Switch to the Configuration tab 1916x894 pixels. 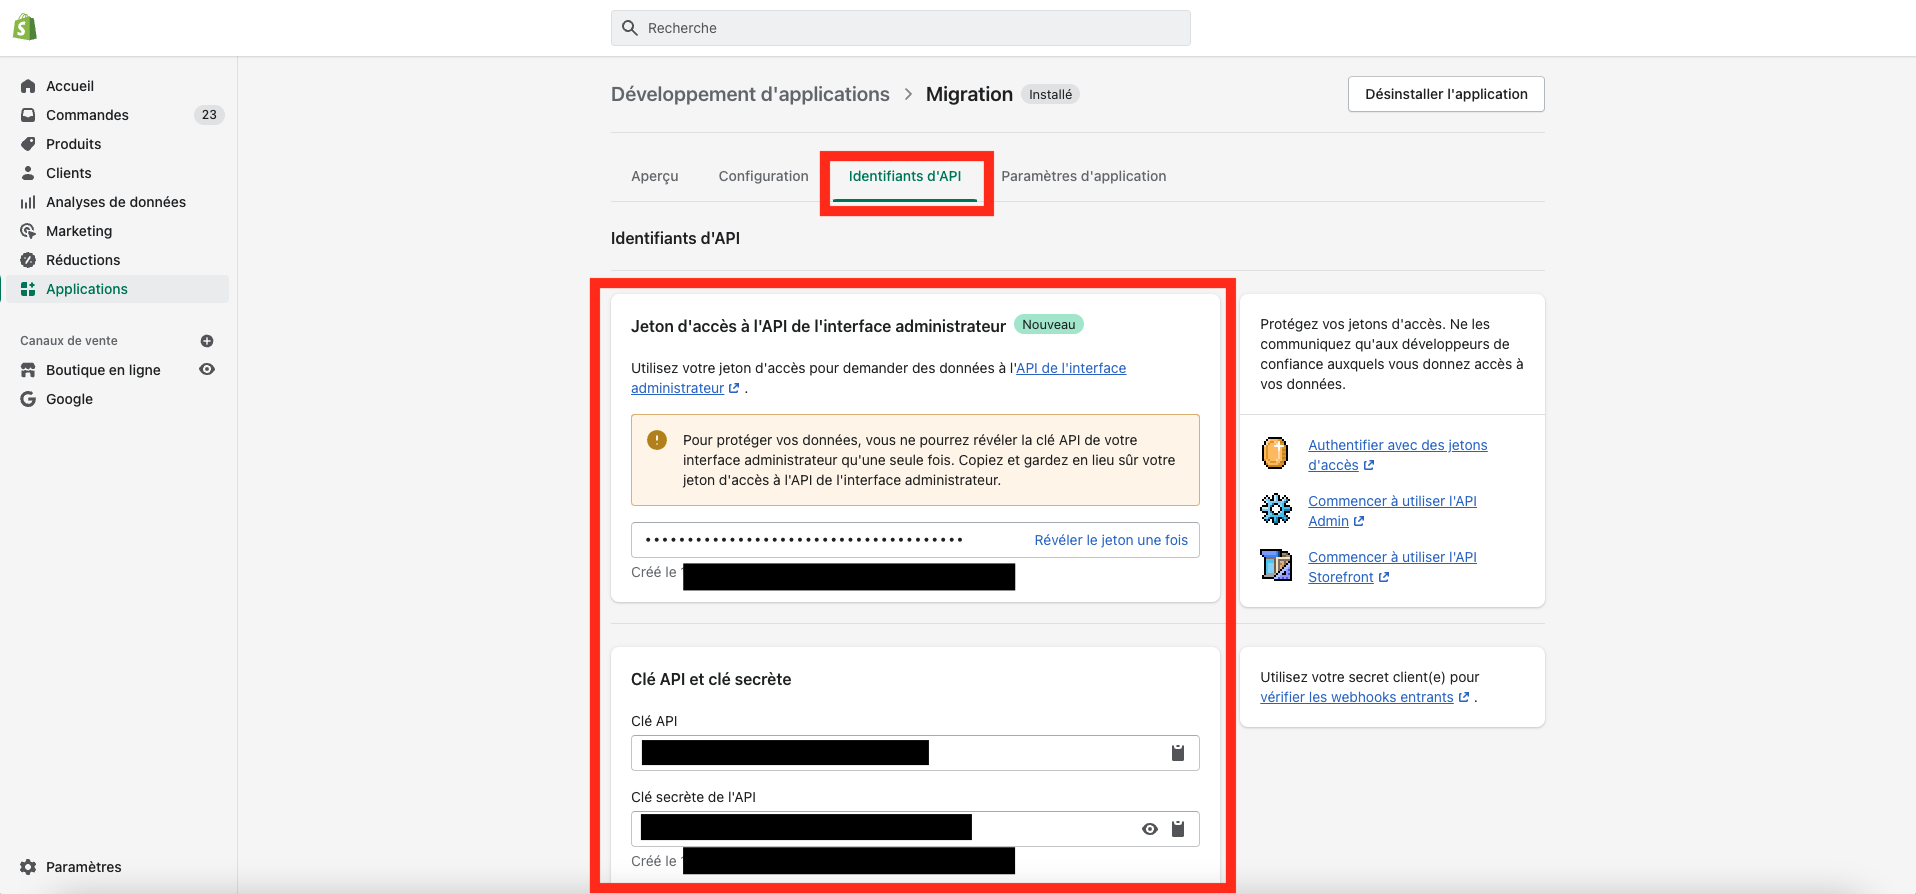click(763, 176)
